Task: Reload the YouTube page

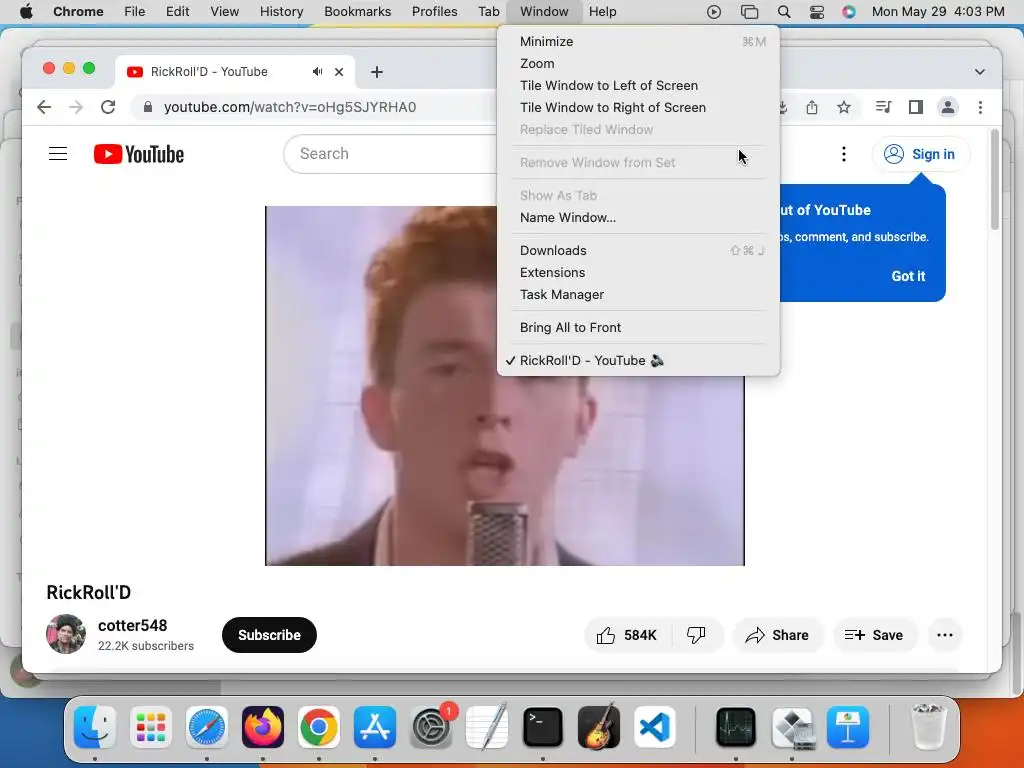Action: (108, 107)
